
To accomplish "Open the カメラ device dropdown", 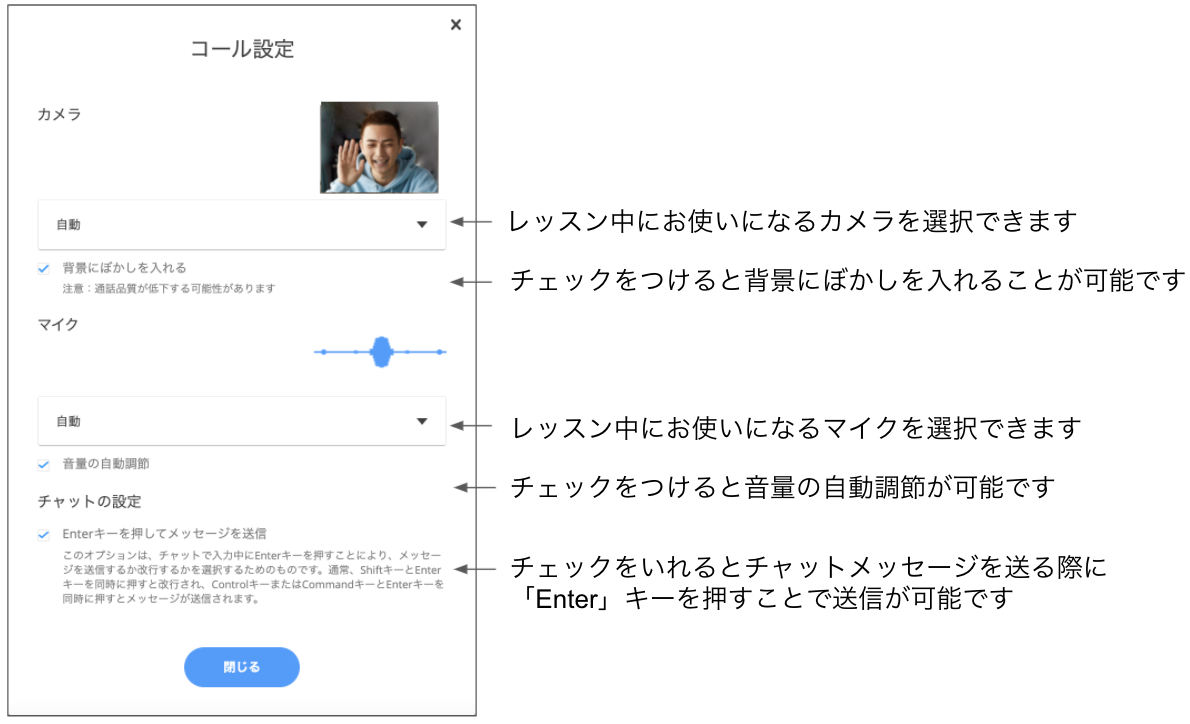I will (240, 224).
